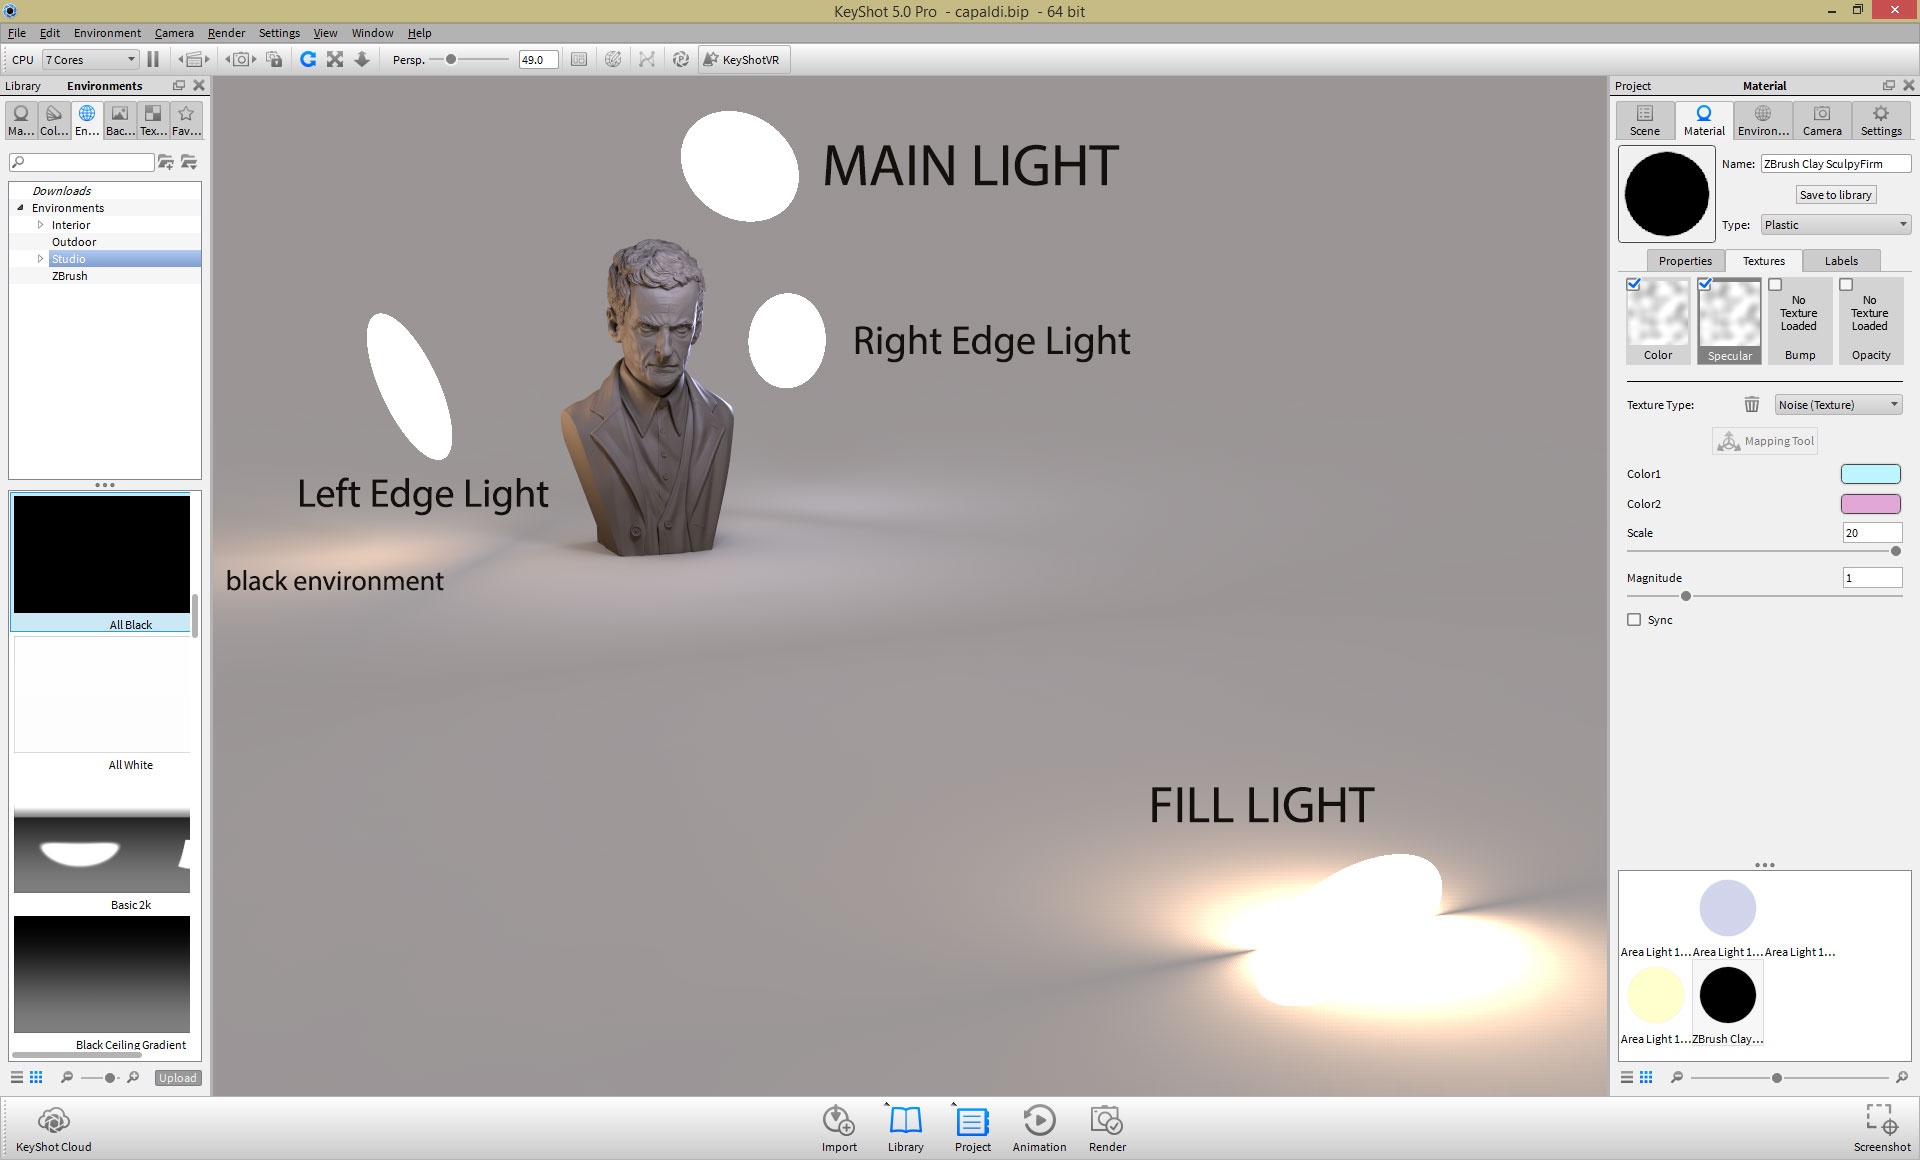Click the pause render icon
Viewport: 1920px width, 1160px height.
coord(153,60)
